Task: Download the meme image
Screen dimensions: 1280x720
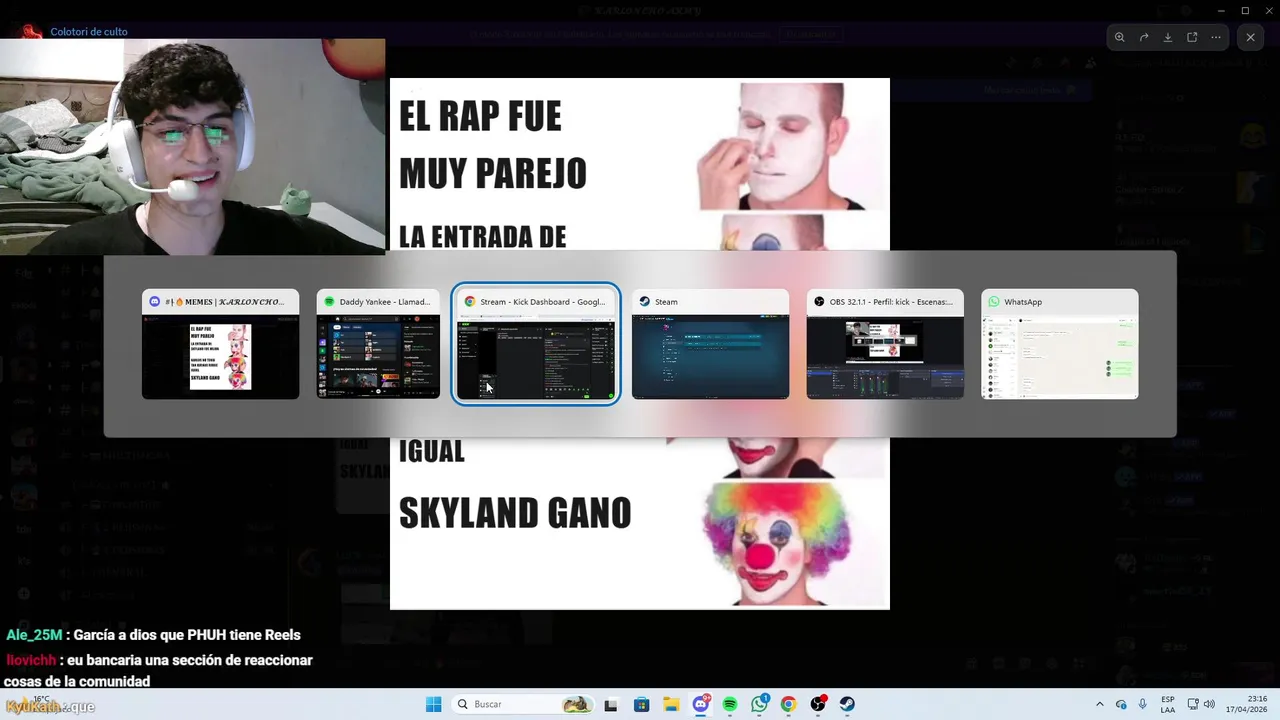Action: [1168, 37]
